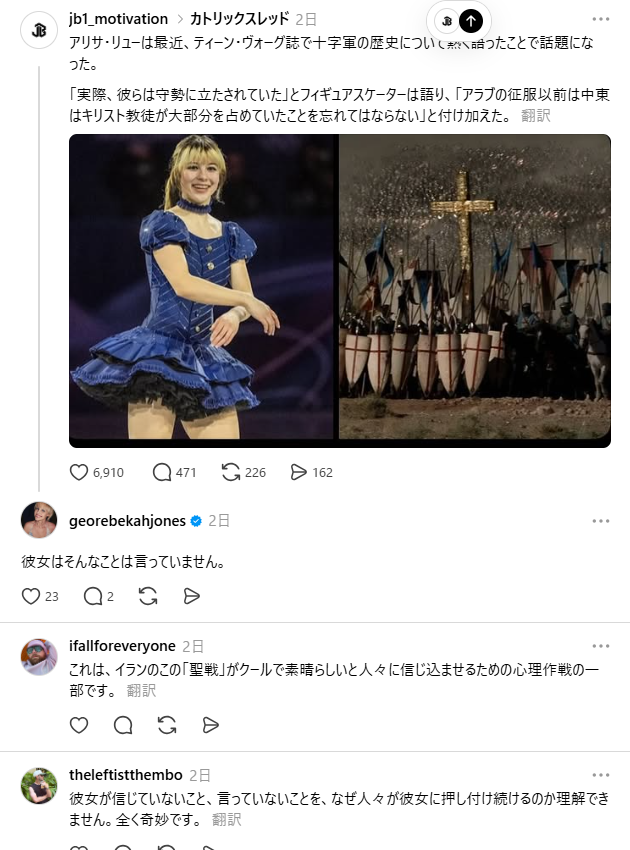Repost the jb1_motivation post with 226 reposts
The height and width of the screenshot is (850, 630).
(x=230, y=472)
